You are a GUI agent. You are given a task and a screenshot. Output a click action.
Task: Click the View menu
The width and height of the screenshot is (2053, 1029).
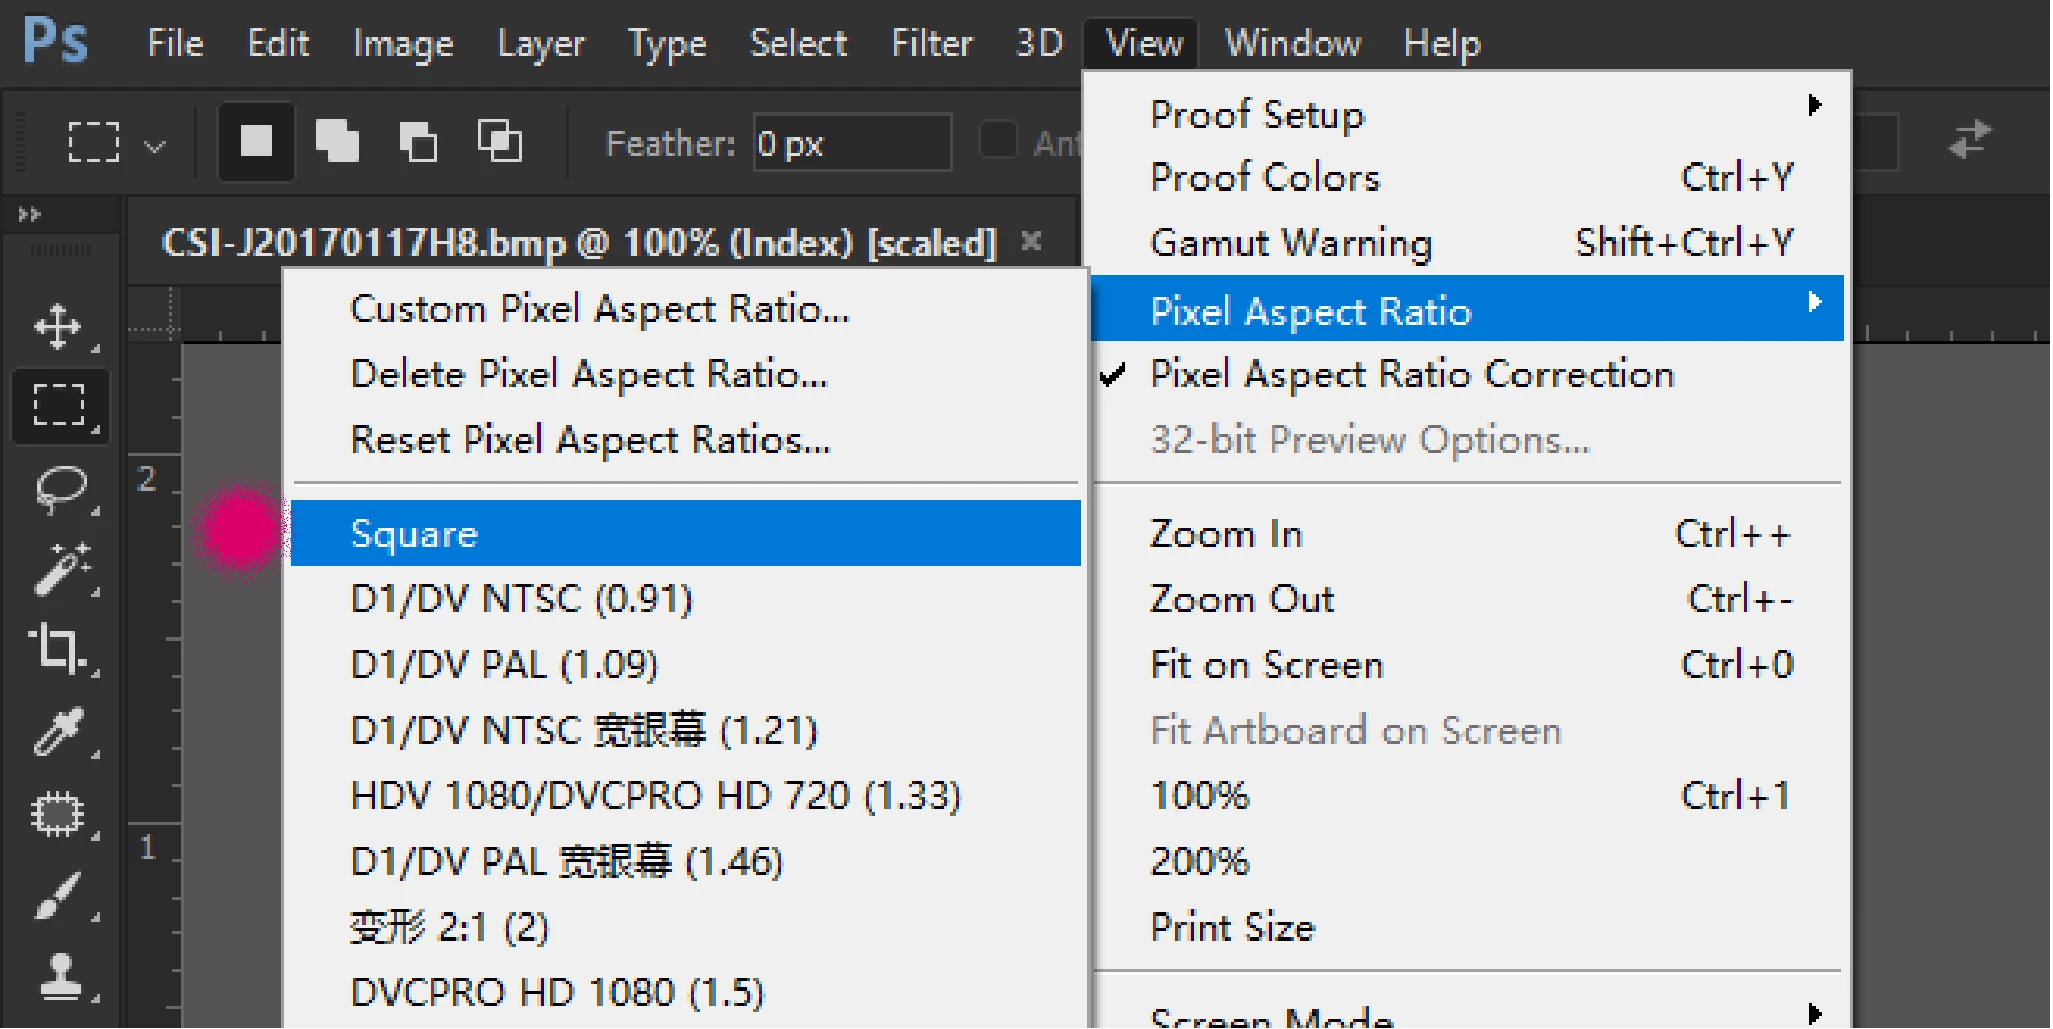(x=1142, y=44)
